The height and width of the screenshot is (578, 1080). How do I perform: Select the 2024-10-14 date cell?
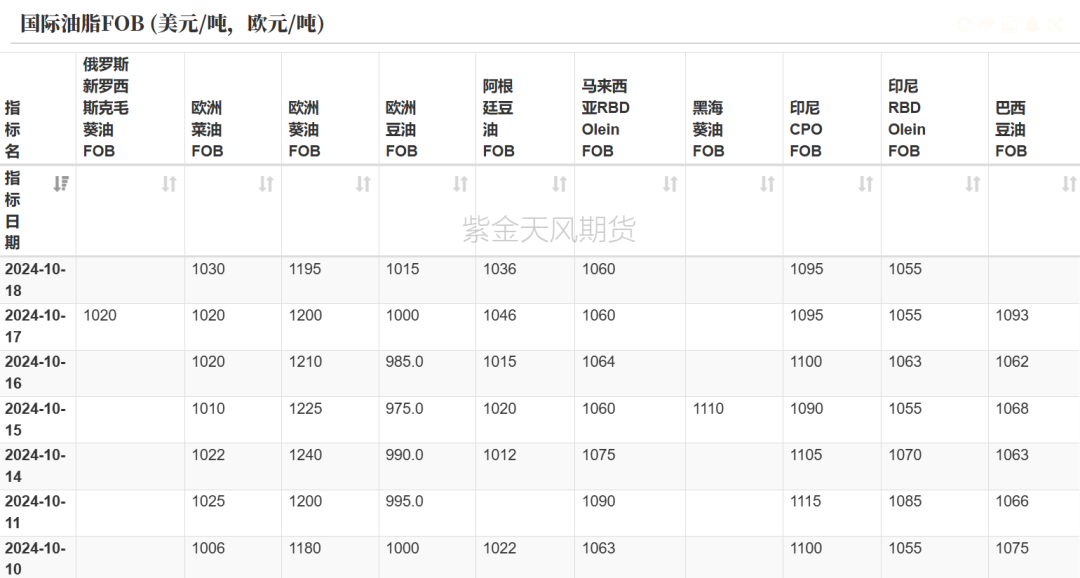pos(36,466)
